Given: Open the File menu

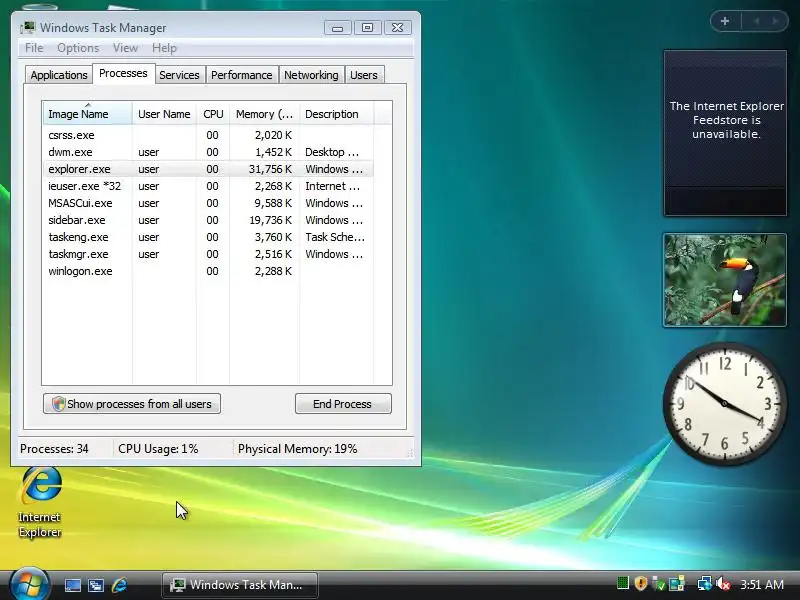Looking at the screenshot, I should [34, 48].
